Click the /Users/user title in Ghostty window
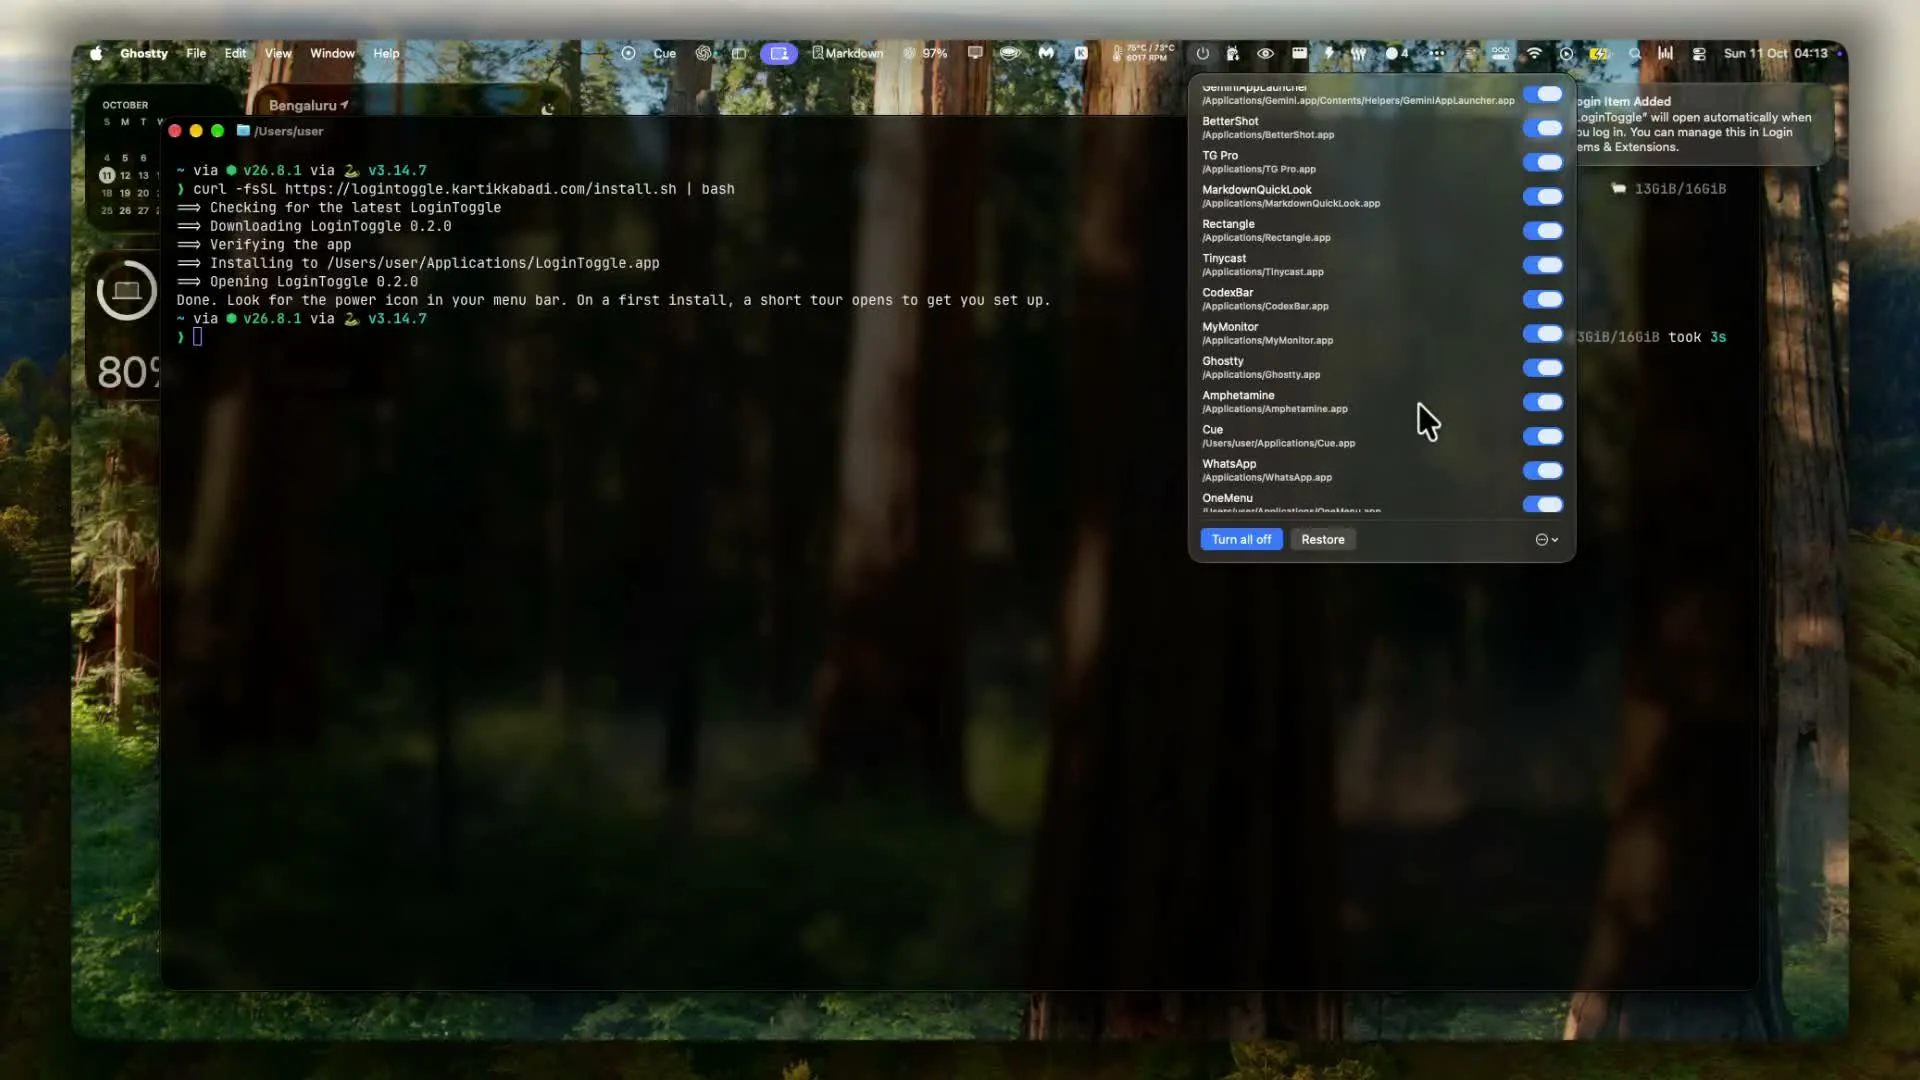Screen dimensions: 1920x1080 point(288,131)
